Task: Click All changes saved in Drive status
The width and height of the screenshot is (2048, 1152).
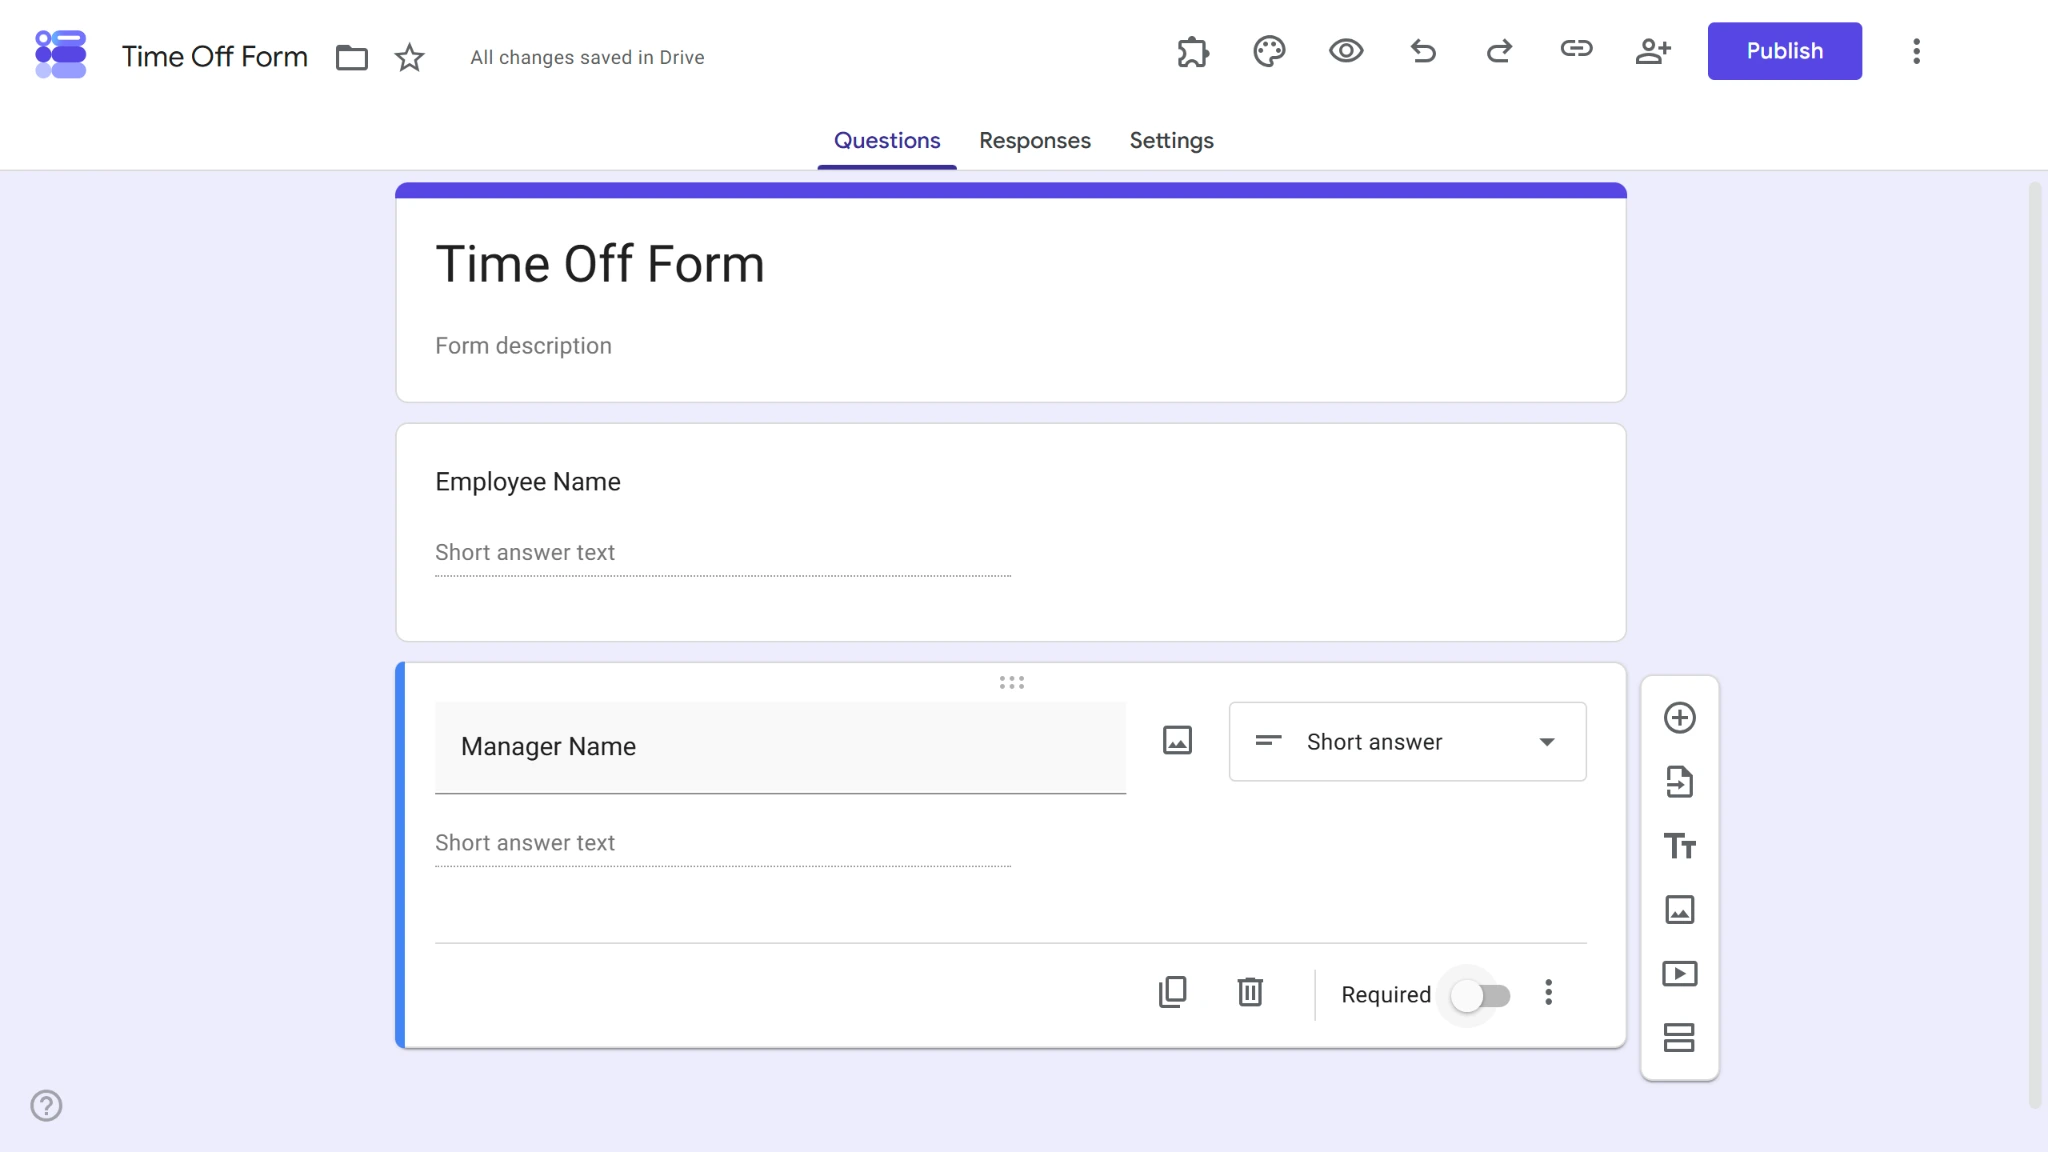Action: coord(587,58)
